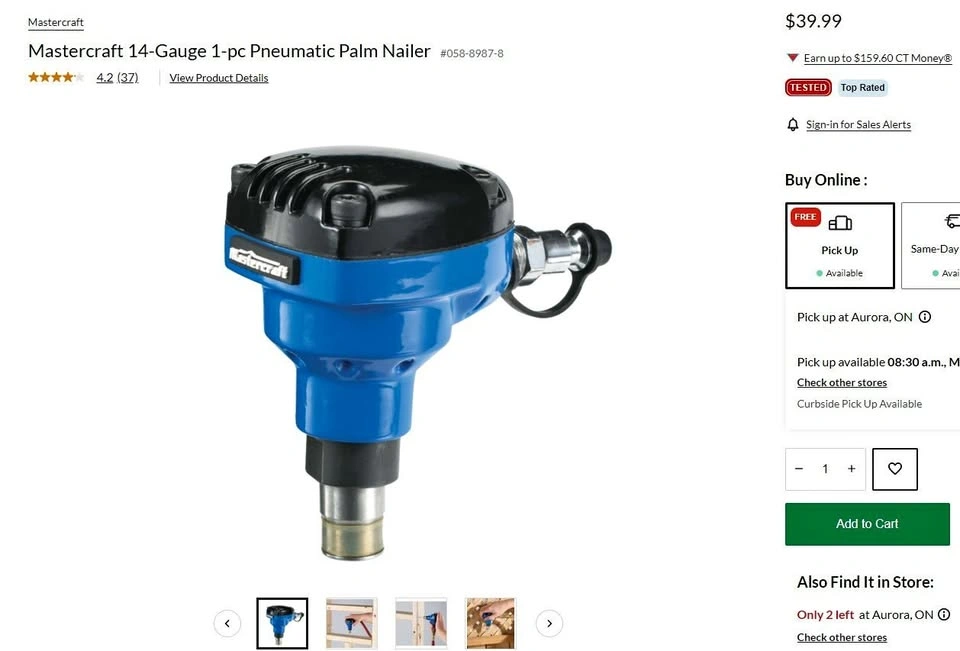This screenshot has height=651, width=960.
Task: Click the heart wishlist icon
Action: click(894, 469)
